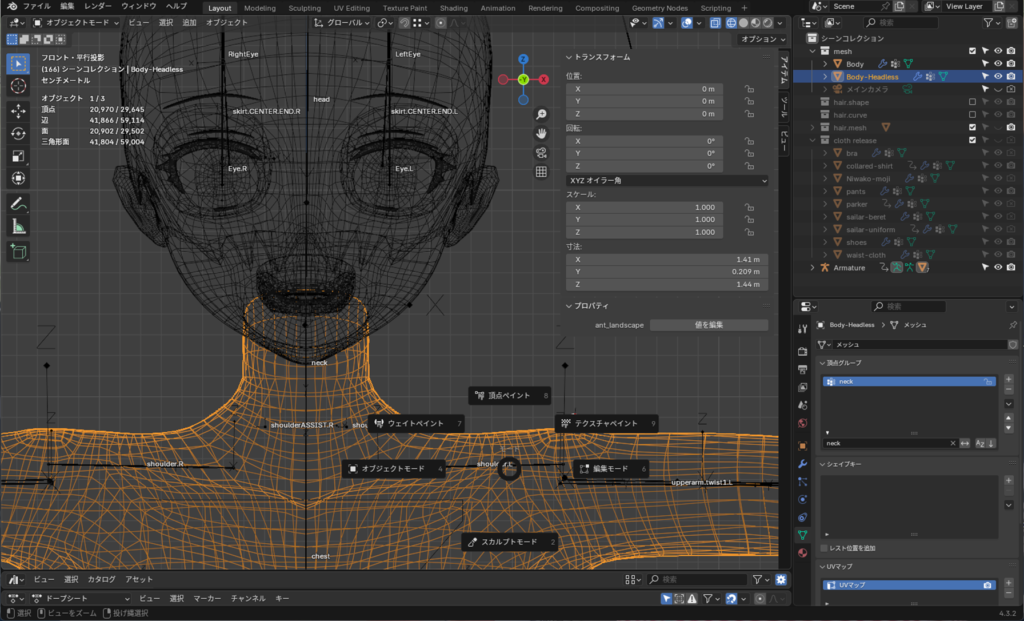Screen dimensions: 1024x621
Task: Select the Move tool in the left toolbar
Action: click(x=18, y=110)
